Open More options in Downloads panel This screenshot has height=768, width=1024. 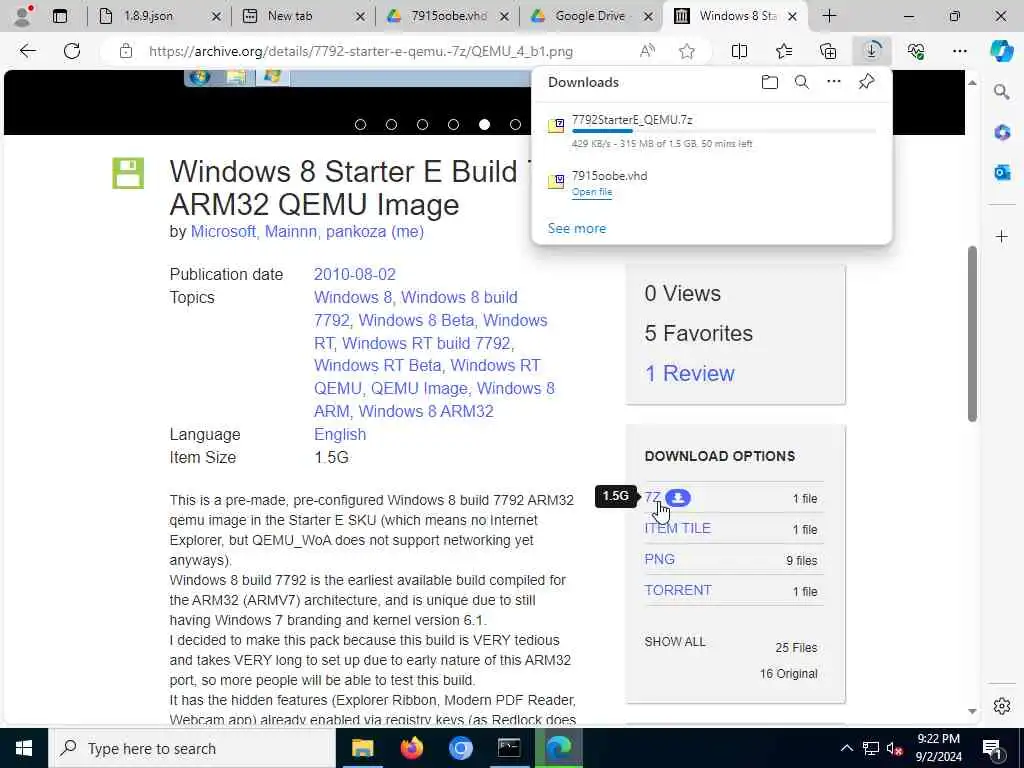pyautogui.click(x=833, y=82)
